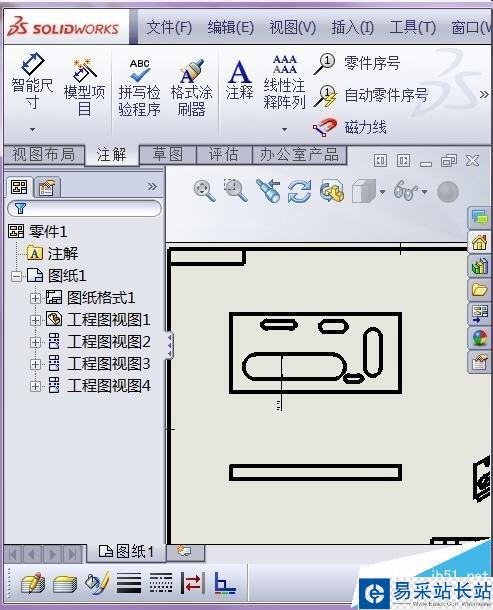Open Linear Note Pattern (线性注释阵列)
493x610 pixels.
coord(284,82)
